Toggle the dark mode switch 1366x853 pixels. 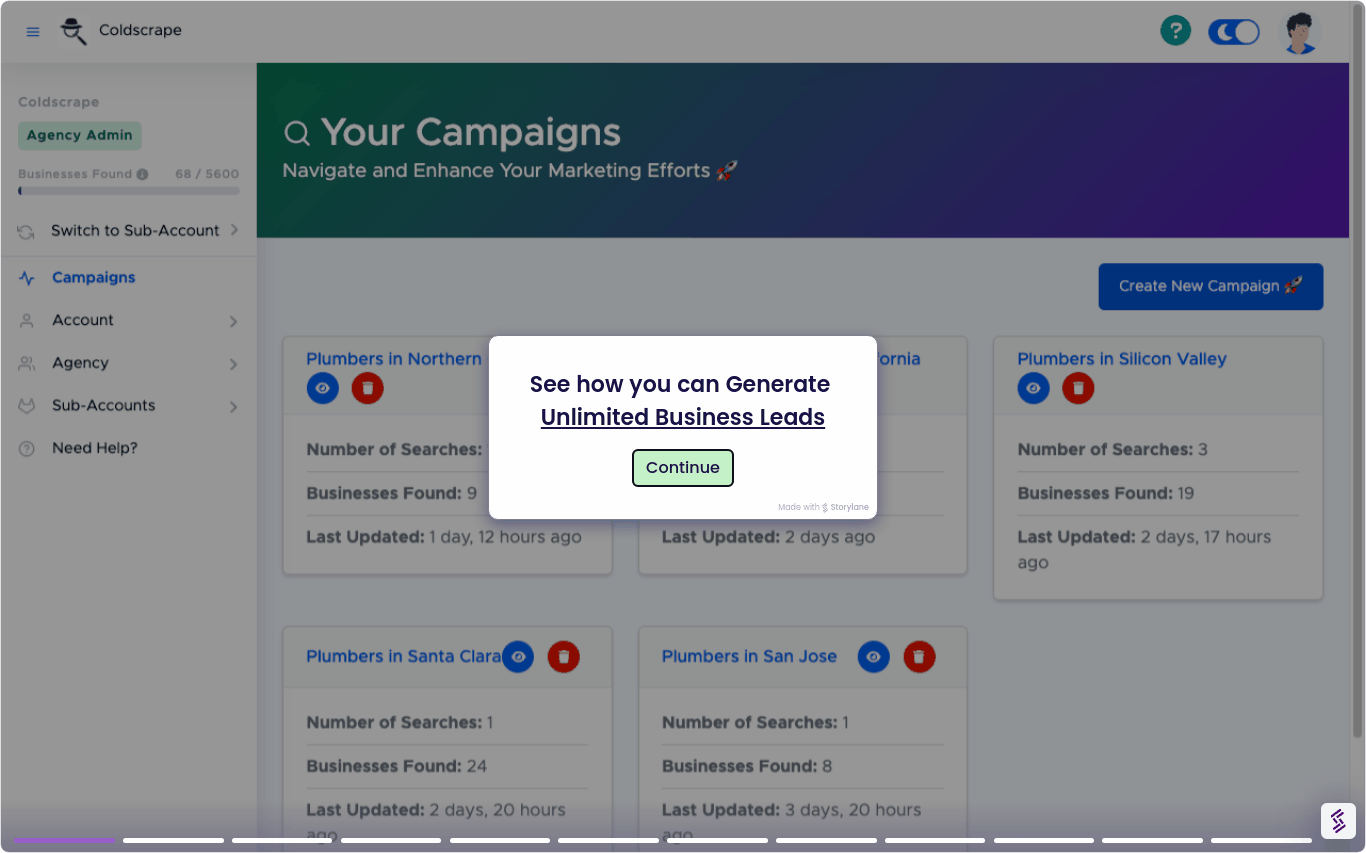[x=1233, y=32]
